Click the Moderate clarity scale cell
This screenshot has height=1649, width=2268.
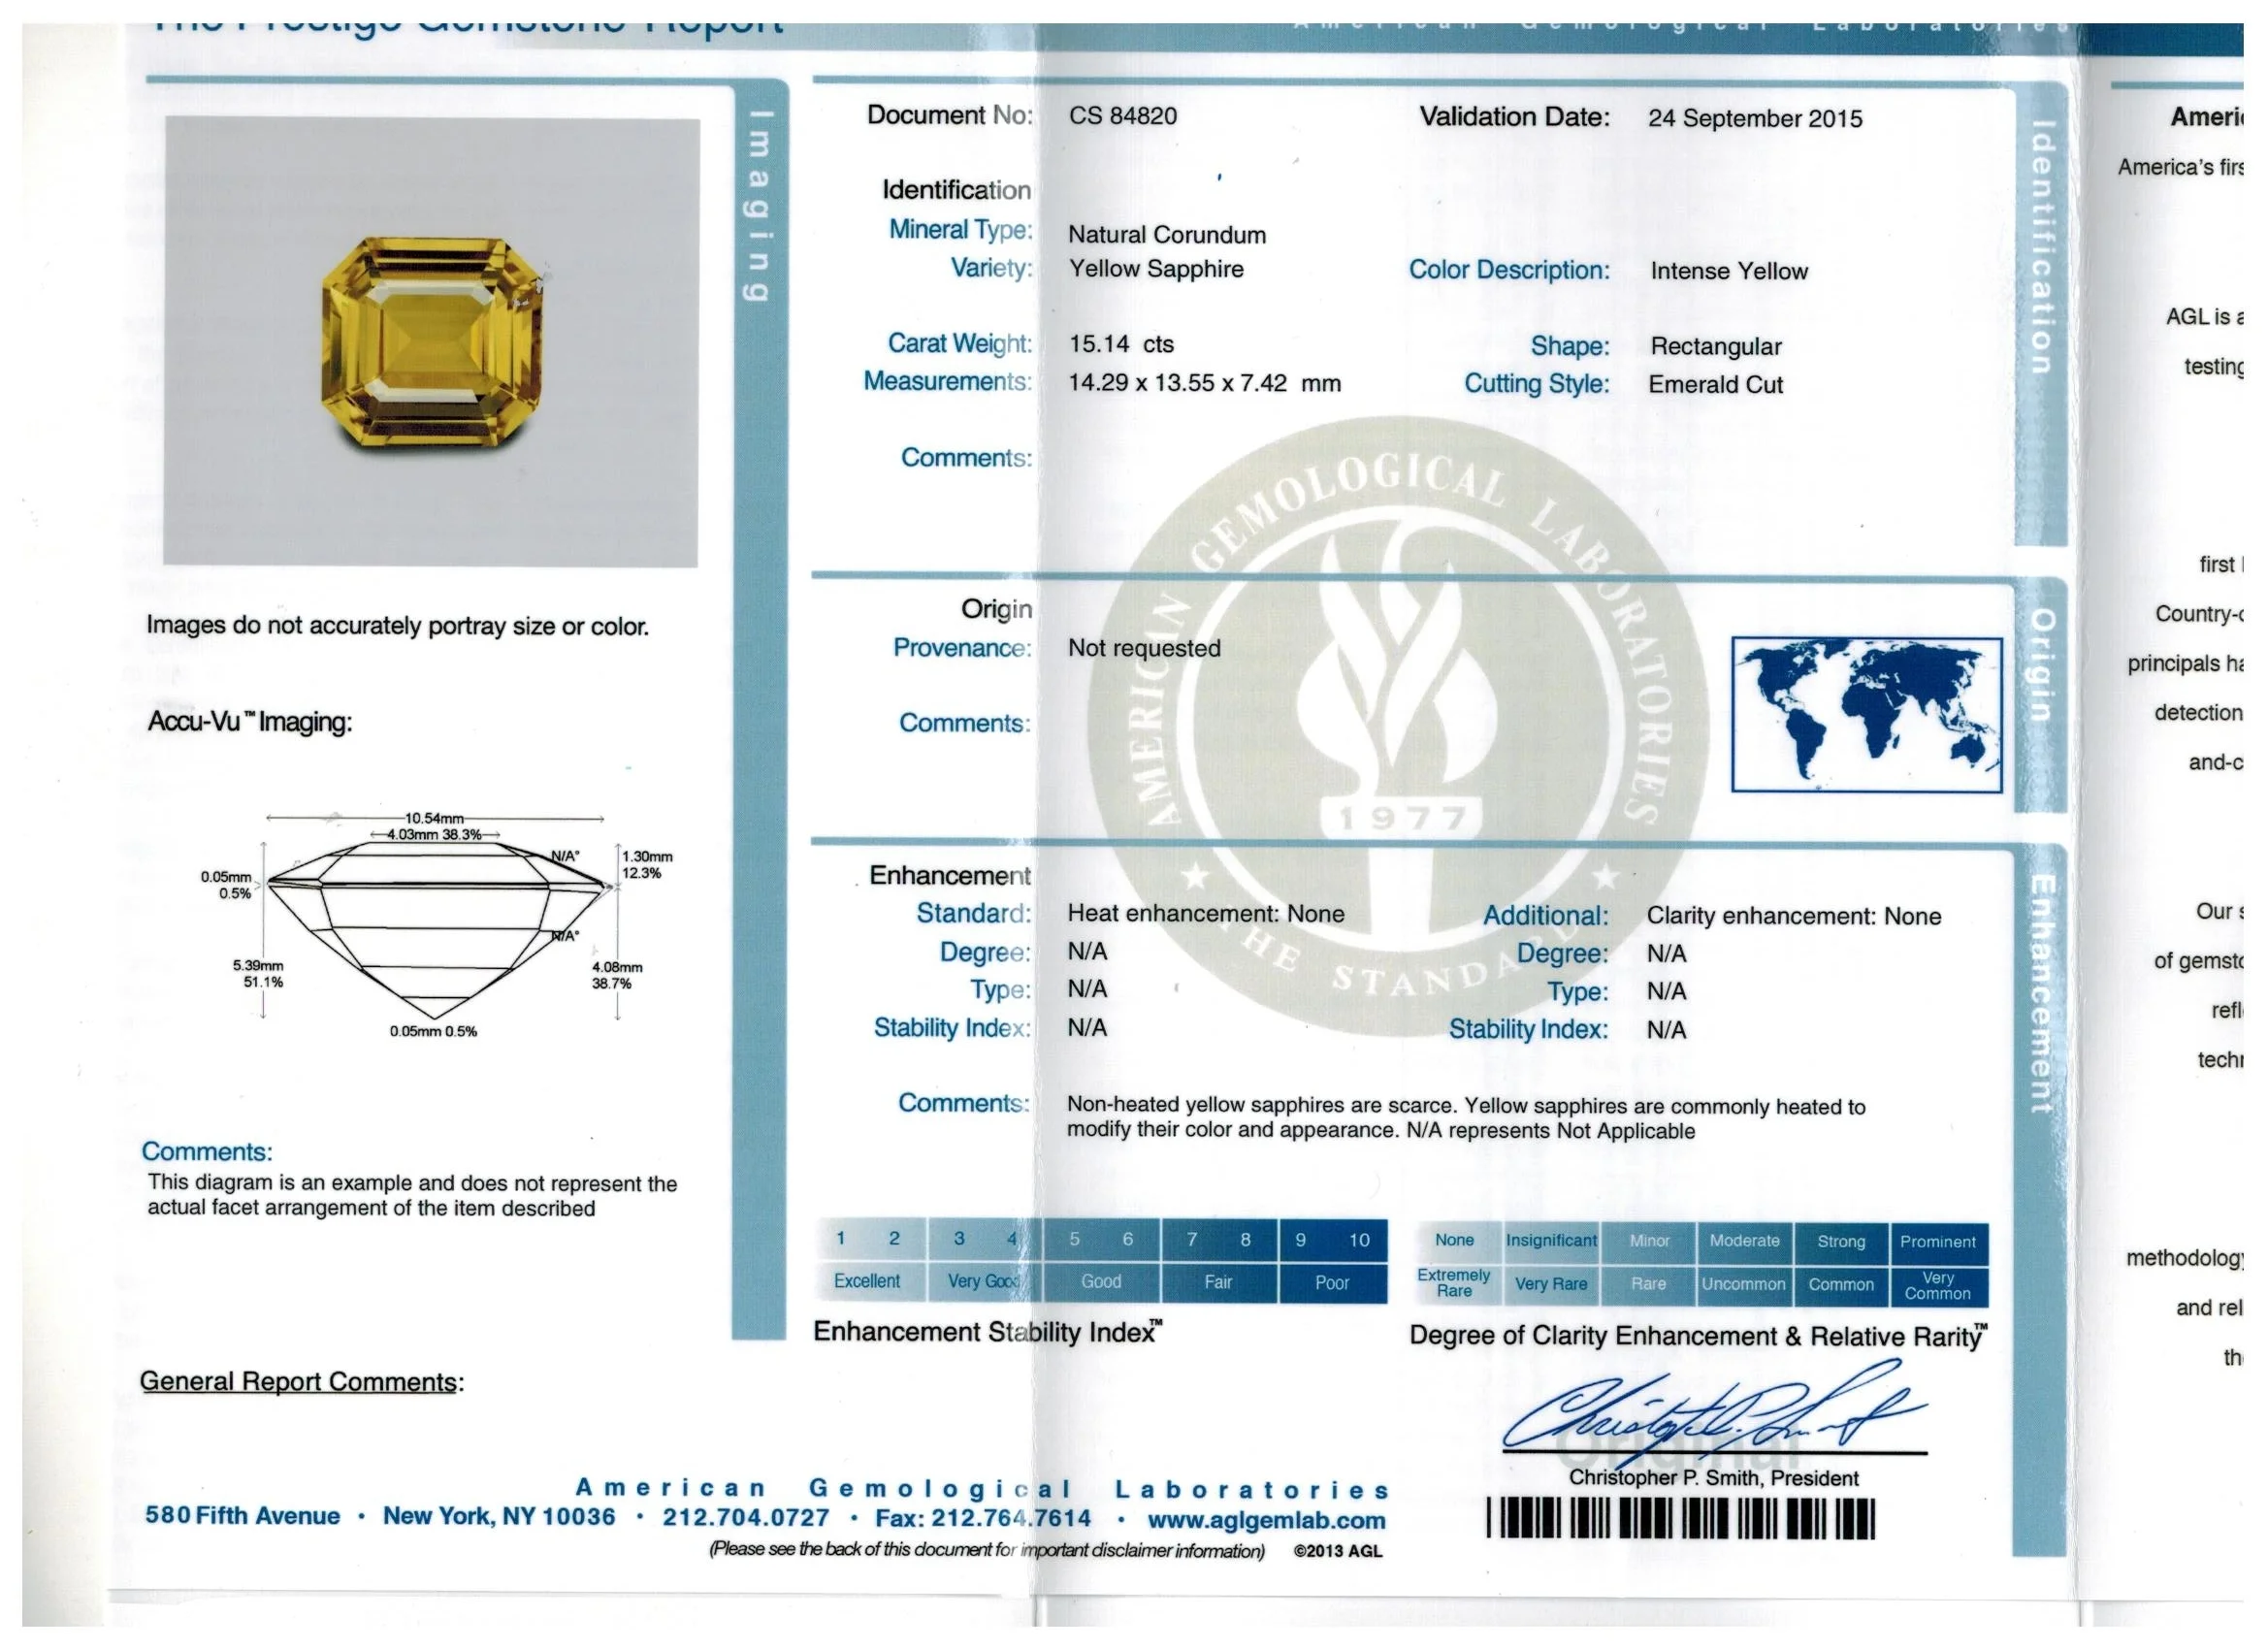click(1744, 1242)
